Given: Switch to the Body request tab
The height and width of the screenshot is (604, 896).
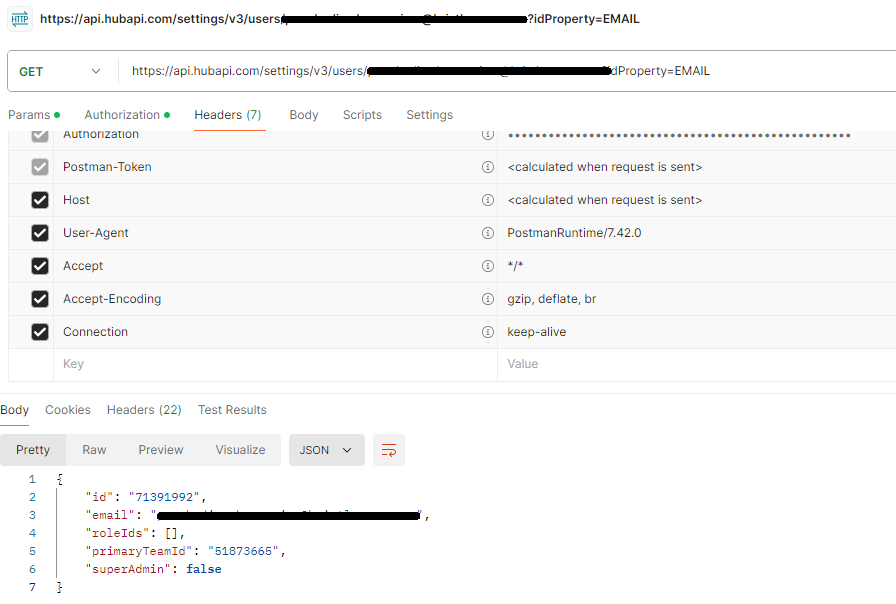Looking at the screenshot, I should point(303,114).
